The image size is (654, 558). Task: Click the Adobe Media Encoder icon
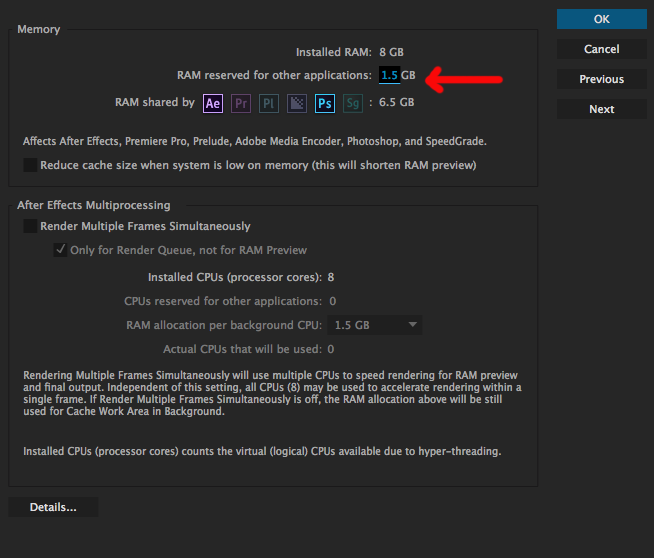point(297,103)
